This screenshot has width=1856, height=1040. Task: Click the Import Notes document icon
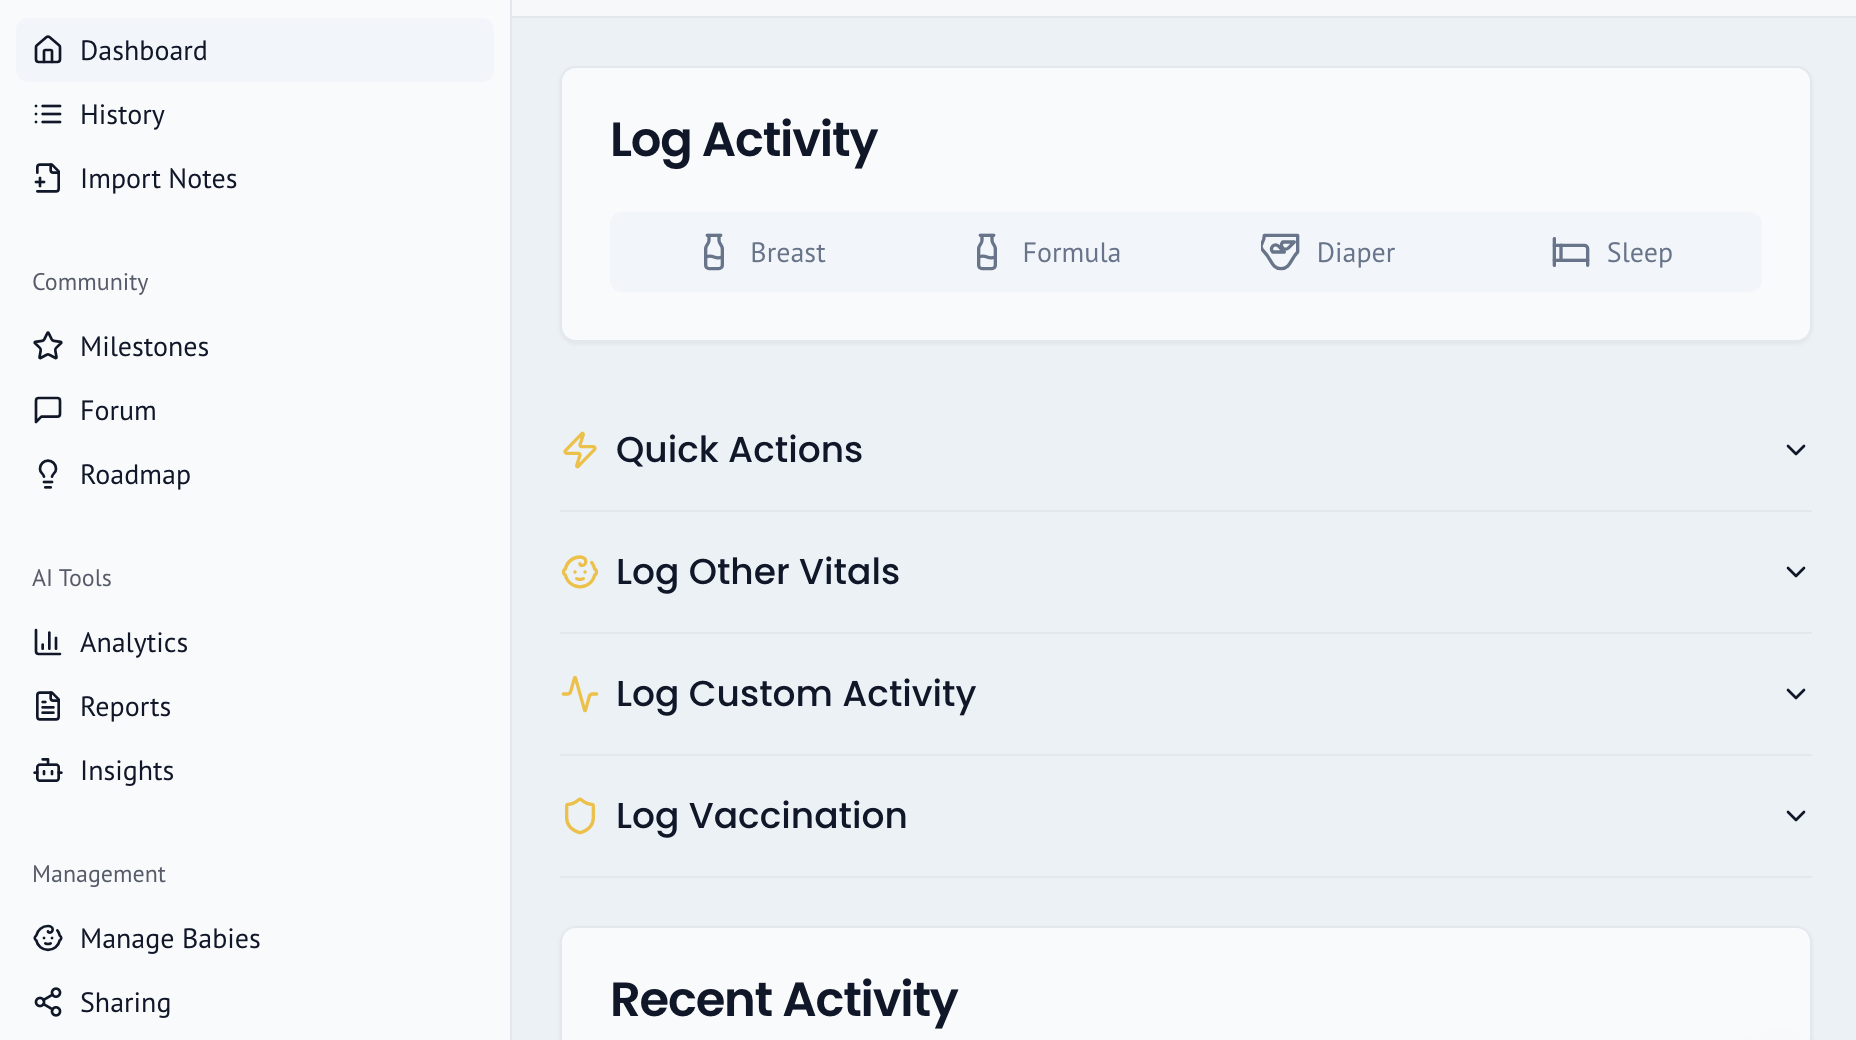click(x=48, y=178)
